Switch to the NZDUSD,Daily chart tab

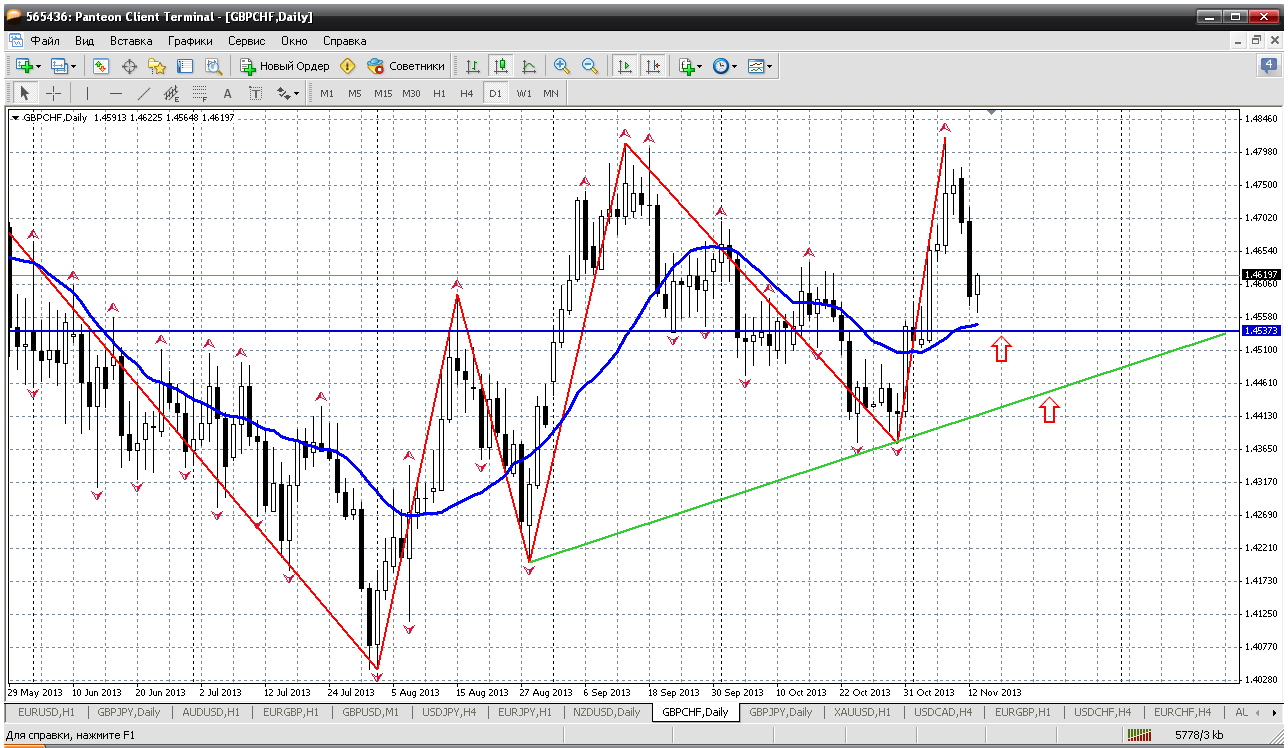pyautogui.click(x=608, y=712)
